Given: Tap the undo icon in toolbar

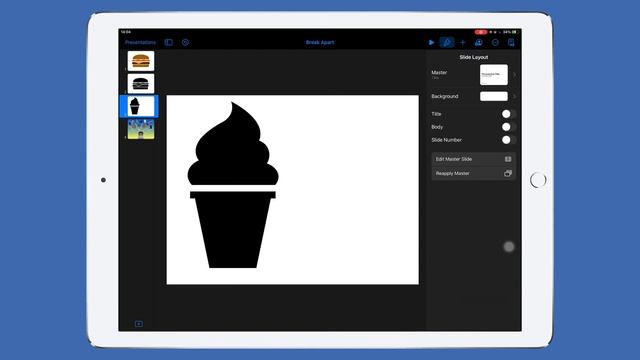Looking at the screenshot, I should tap(185, 42).
